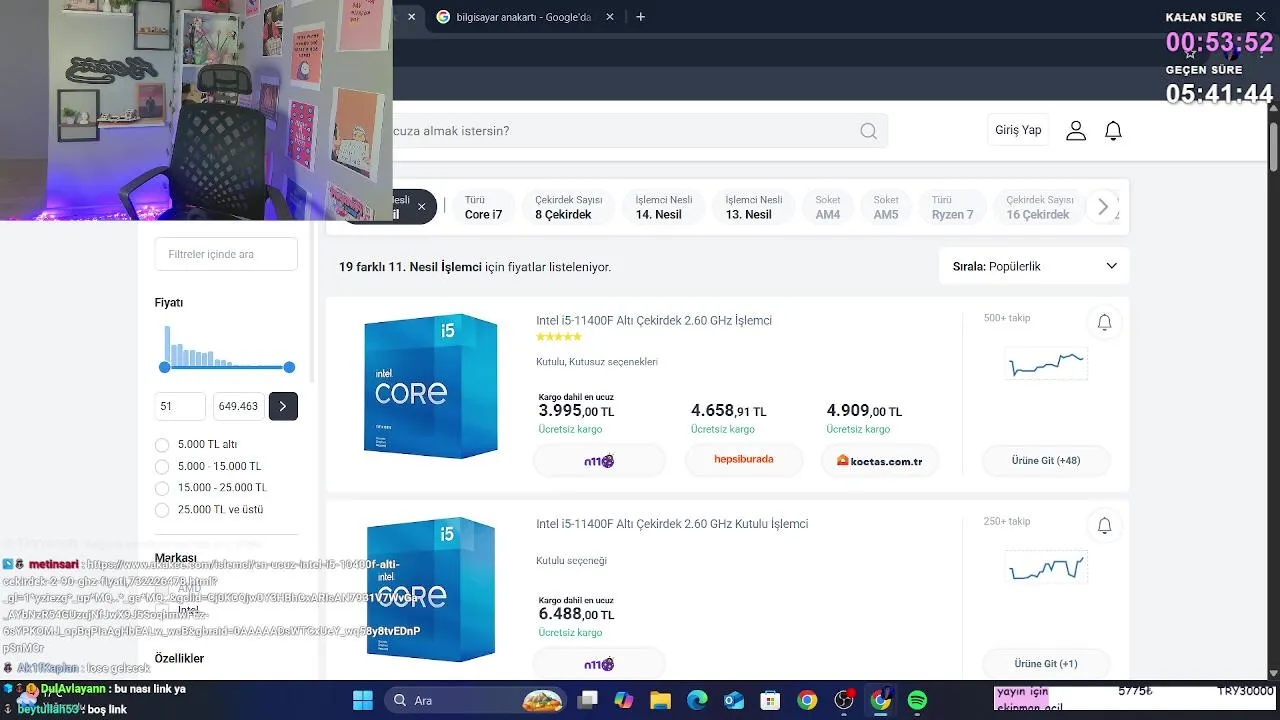The height and width of the screenshot is (720, 1280).
Task: Click the price history chart of Kutulu product
Action: point(1045,567)
